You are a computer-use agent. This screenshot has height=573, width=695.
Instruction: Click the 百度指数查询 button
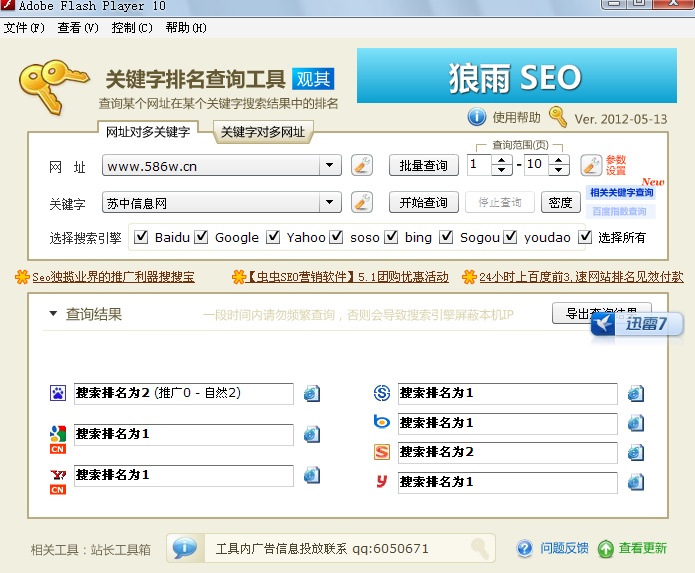coord(619,211)
